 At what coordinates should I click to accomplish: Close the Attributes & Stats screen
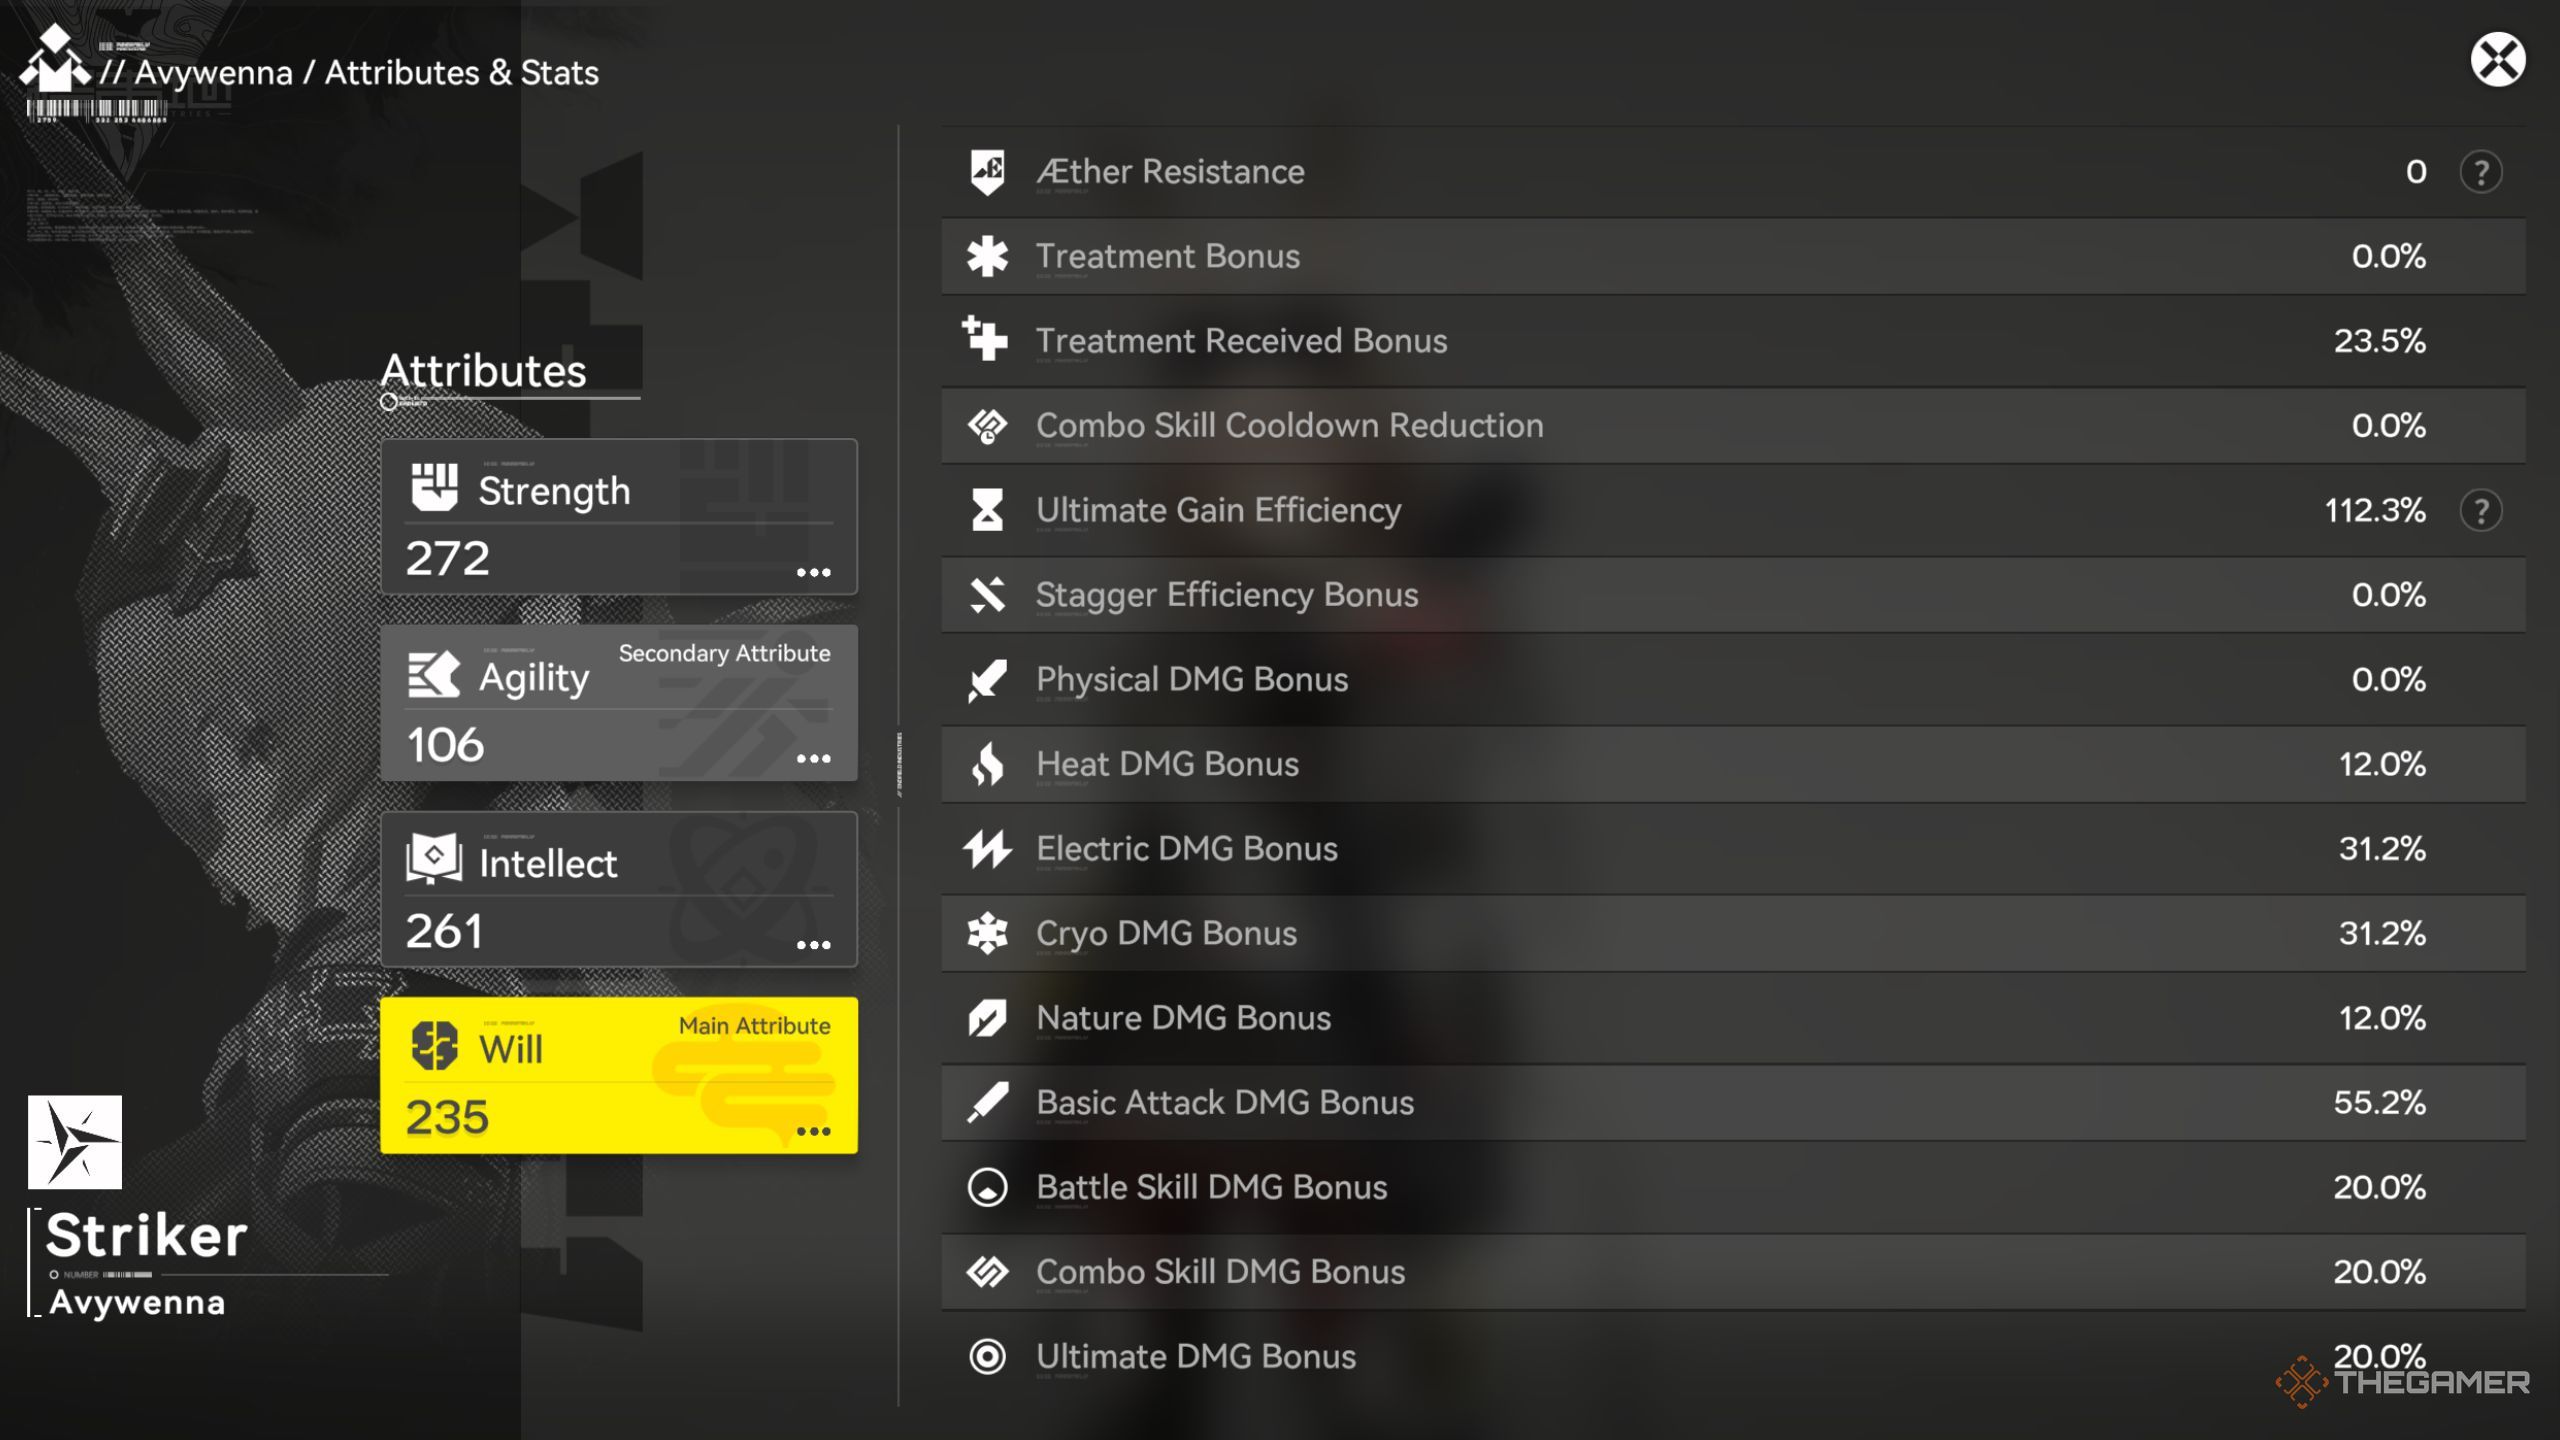pos(2497,60)
